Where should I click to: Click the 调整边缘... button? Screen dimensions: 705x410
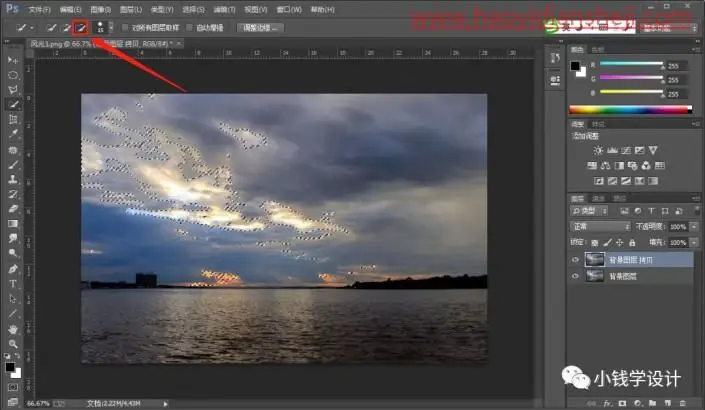point(260,28)
